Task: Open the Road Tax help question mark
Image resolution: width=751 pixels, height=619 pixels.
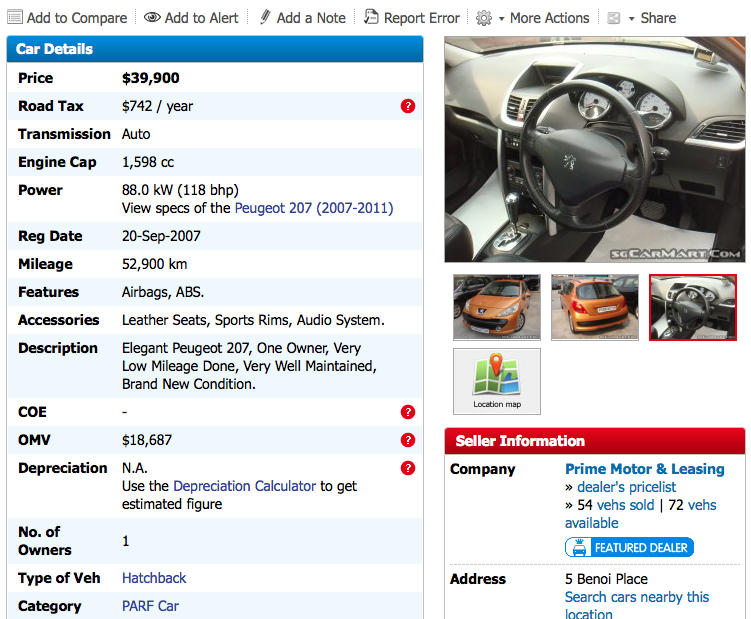Action: (x=408, y=106)
